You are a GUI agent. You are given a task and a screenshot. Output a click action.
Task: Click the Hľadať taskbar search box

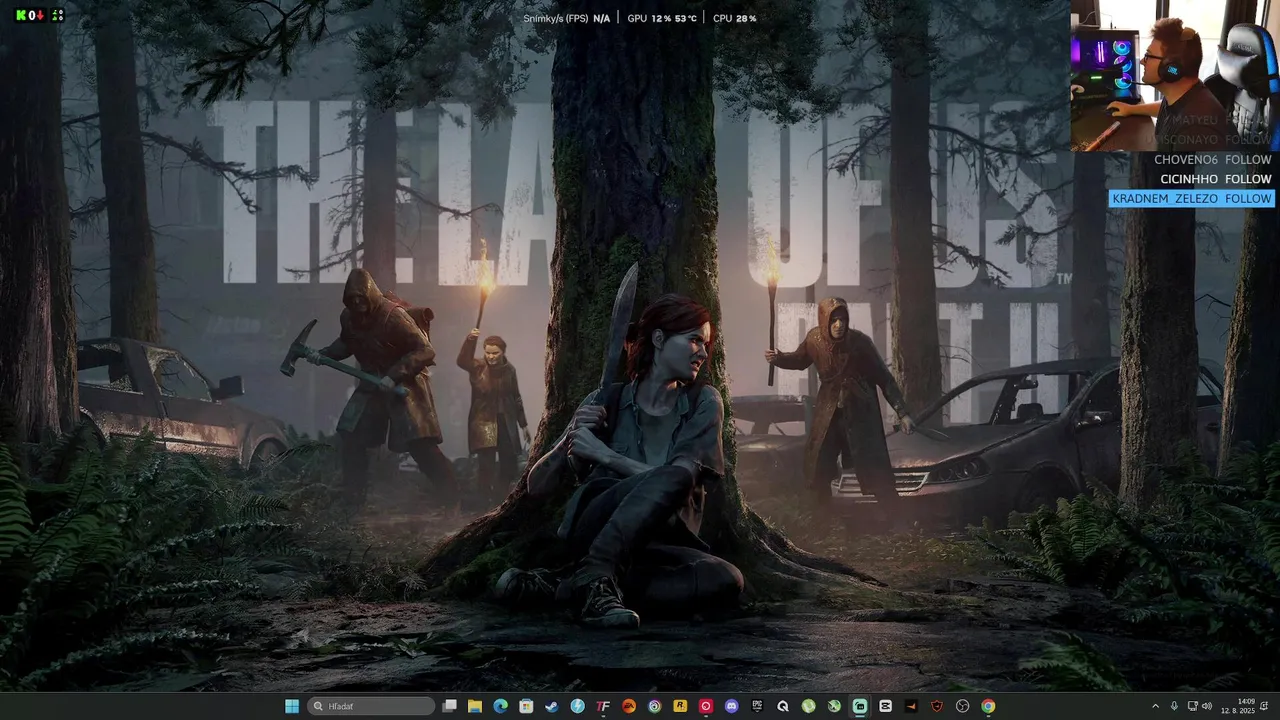pyautogui.click(x=371, y=706)
